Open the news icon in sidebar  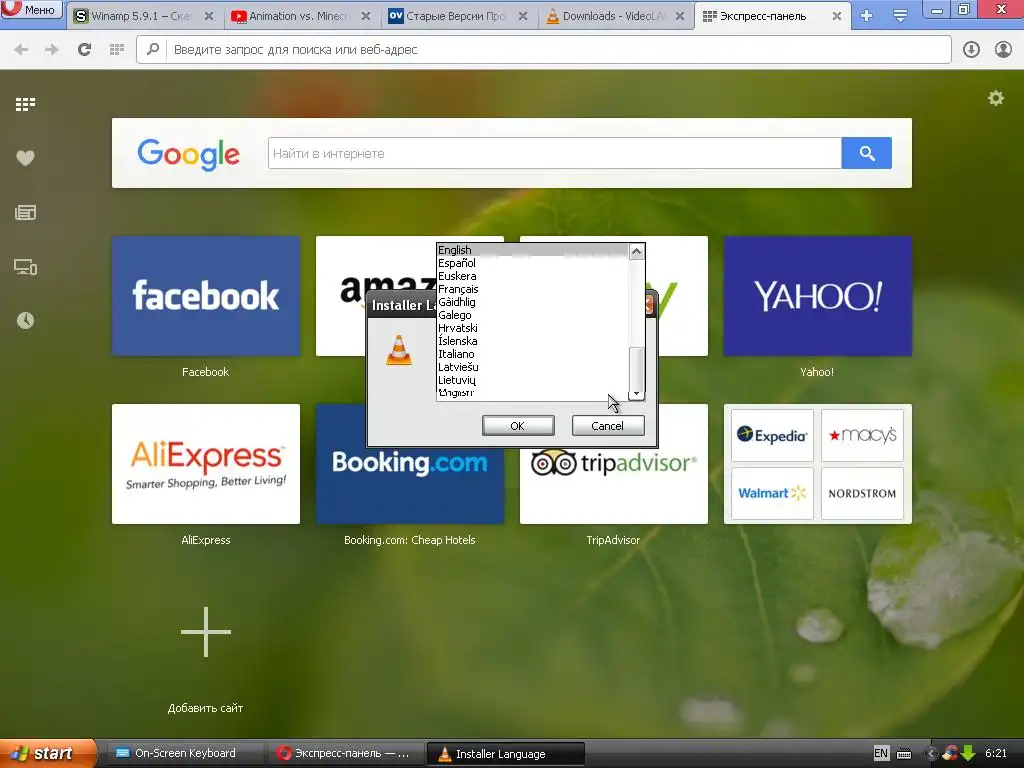coord(25,212)
